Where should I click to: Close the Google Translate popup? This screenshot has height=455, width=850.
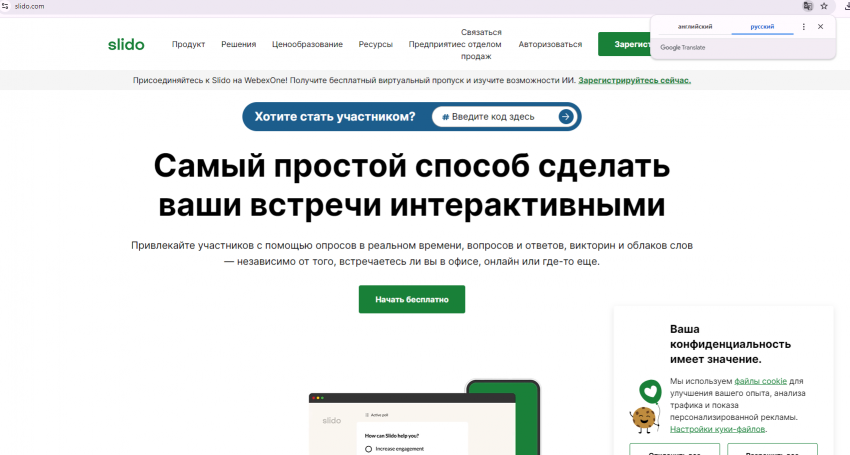click(x=820, y=27)
